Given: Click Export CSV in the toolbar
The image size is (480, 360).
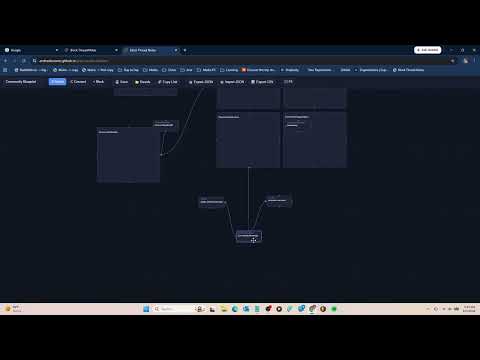Looking at the screenshot, I should click(x=262, y=82).
